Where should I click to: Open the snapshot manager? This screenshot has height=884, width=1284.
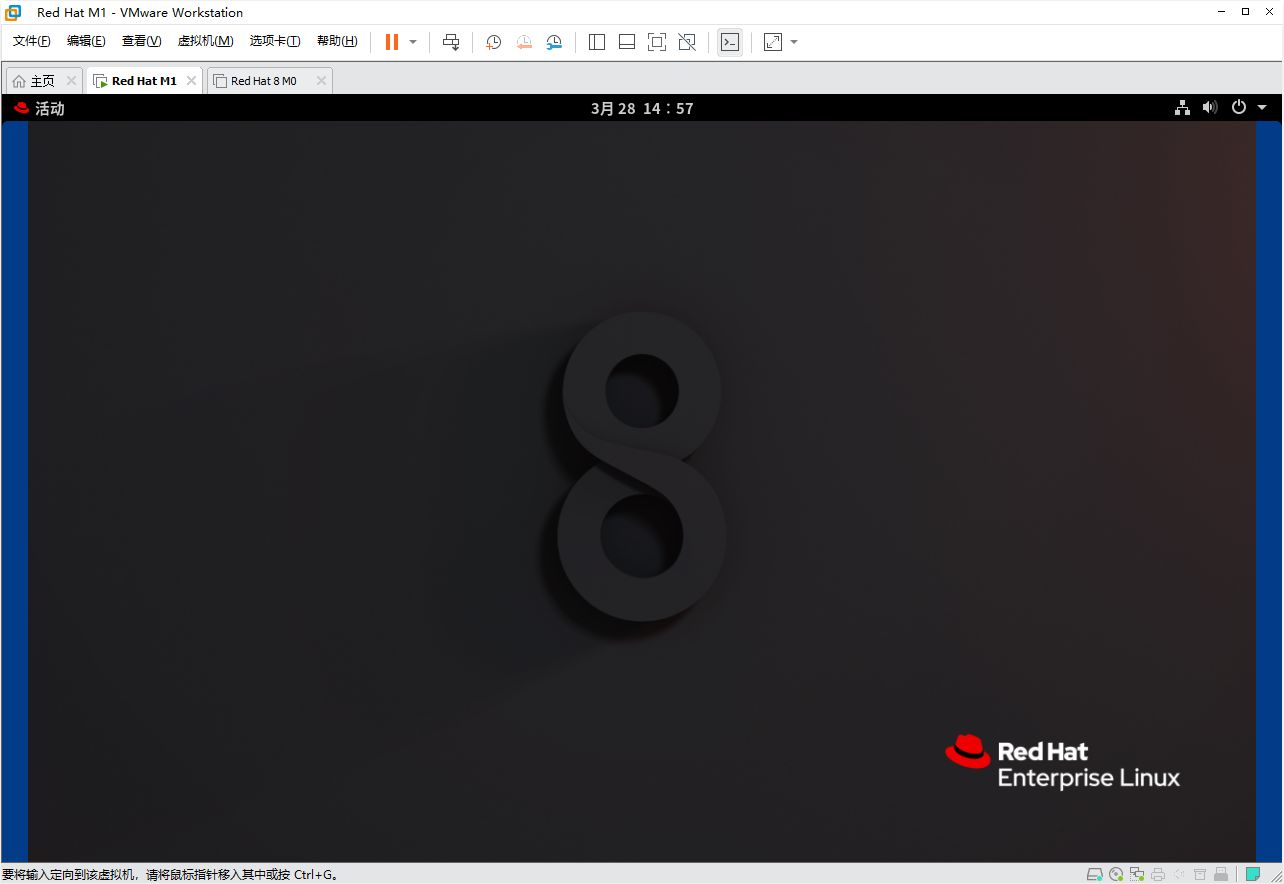tap(554, 42)
